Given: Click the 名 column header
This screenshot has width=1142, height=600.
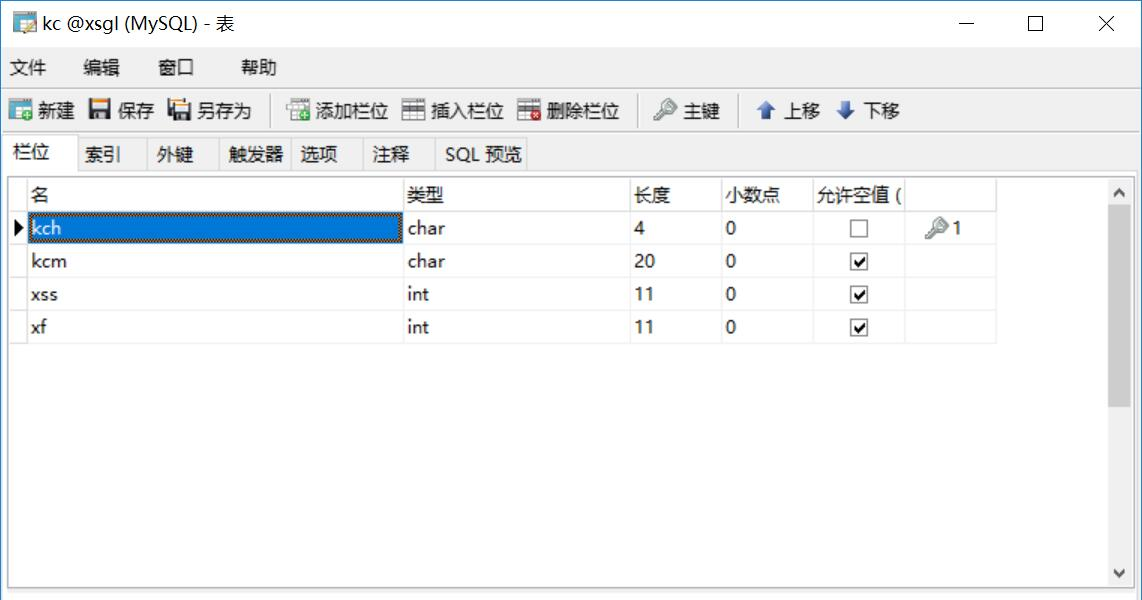Looking at the screenshot, I should (216, 194).
